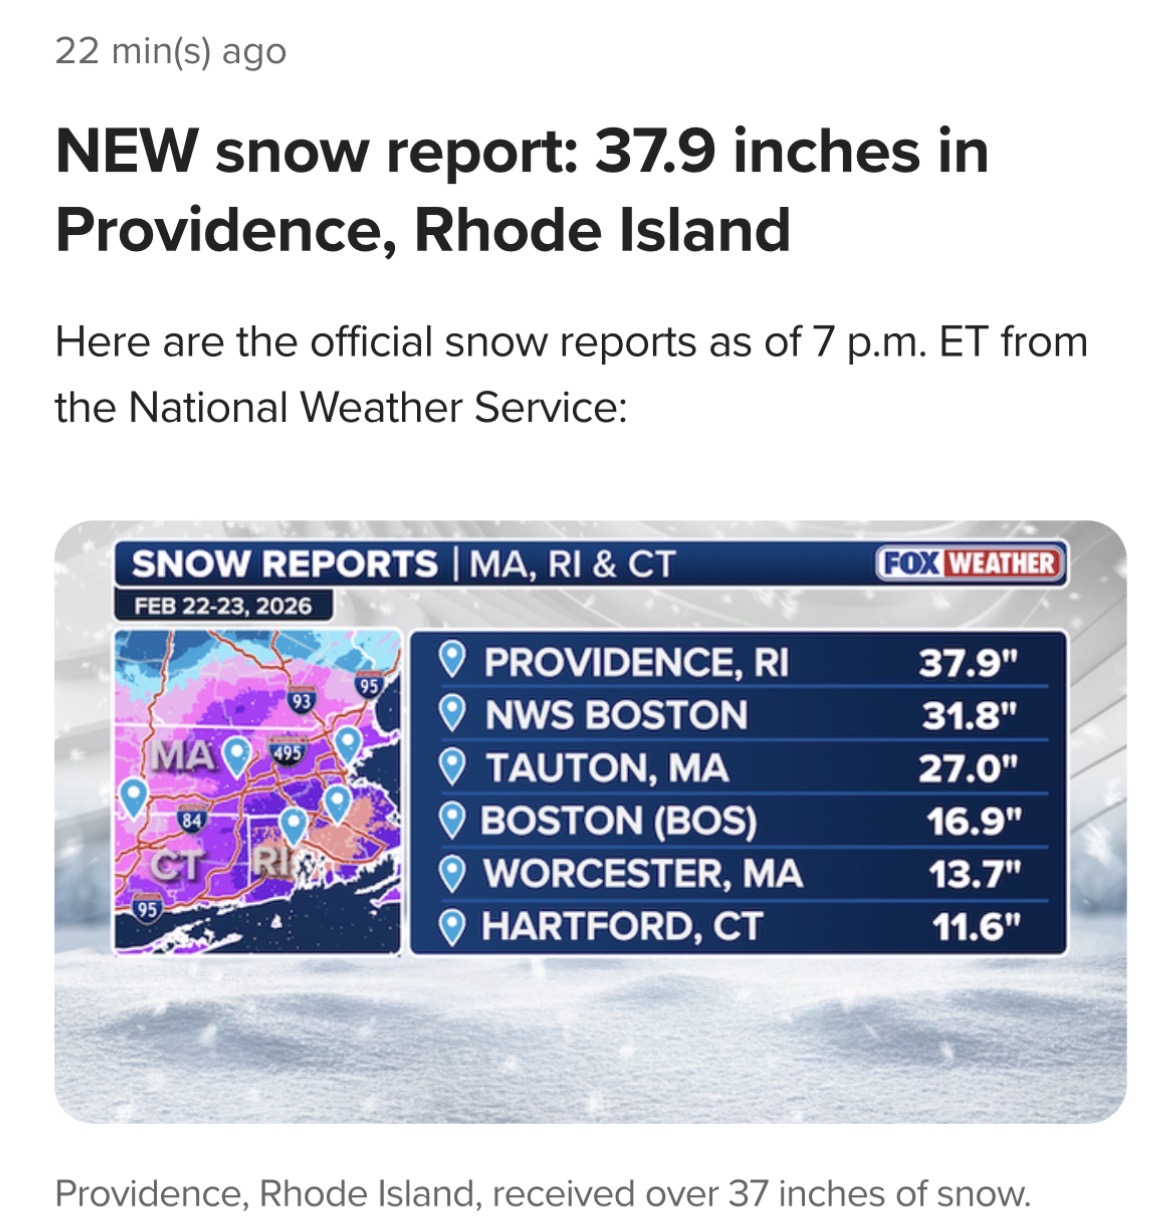Tap the Interstate 495 shield on map
Image resolution: width=1170 pixels, height=1217 pixels.
pyautogui.click(x=288, y=754)
